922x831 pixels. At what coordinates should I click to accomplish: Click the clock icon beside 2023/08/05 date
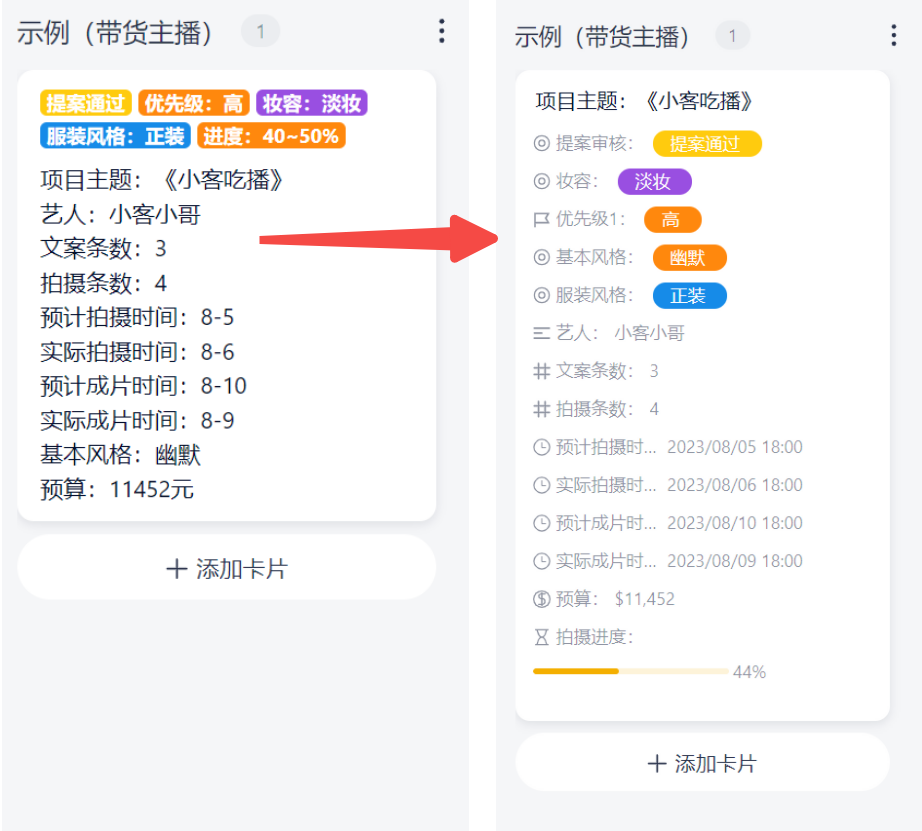click(542, 447)
